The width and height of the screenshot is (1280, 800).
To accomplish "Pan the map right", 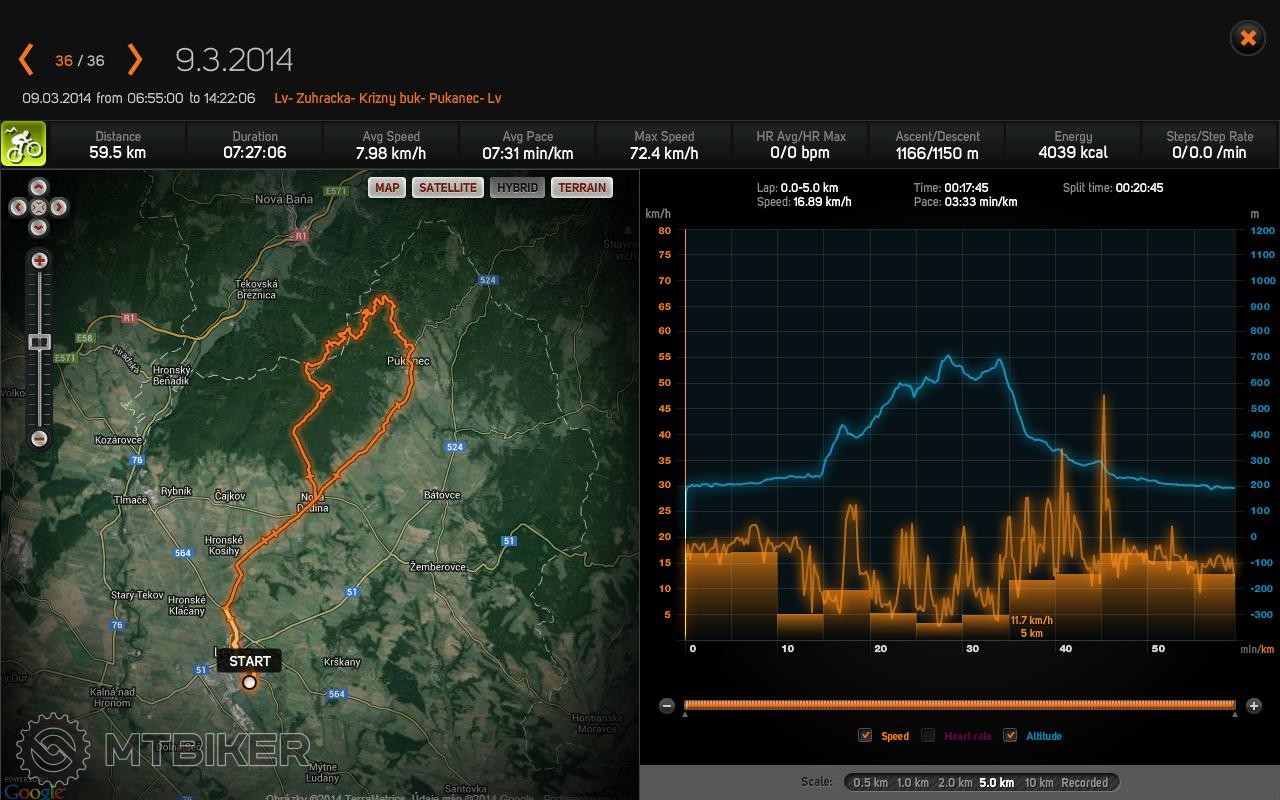I will pyautogui.click(x=60, y=208).
